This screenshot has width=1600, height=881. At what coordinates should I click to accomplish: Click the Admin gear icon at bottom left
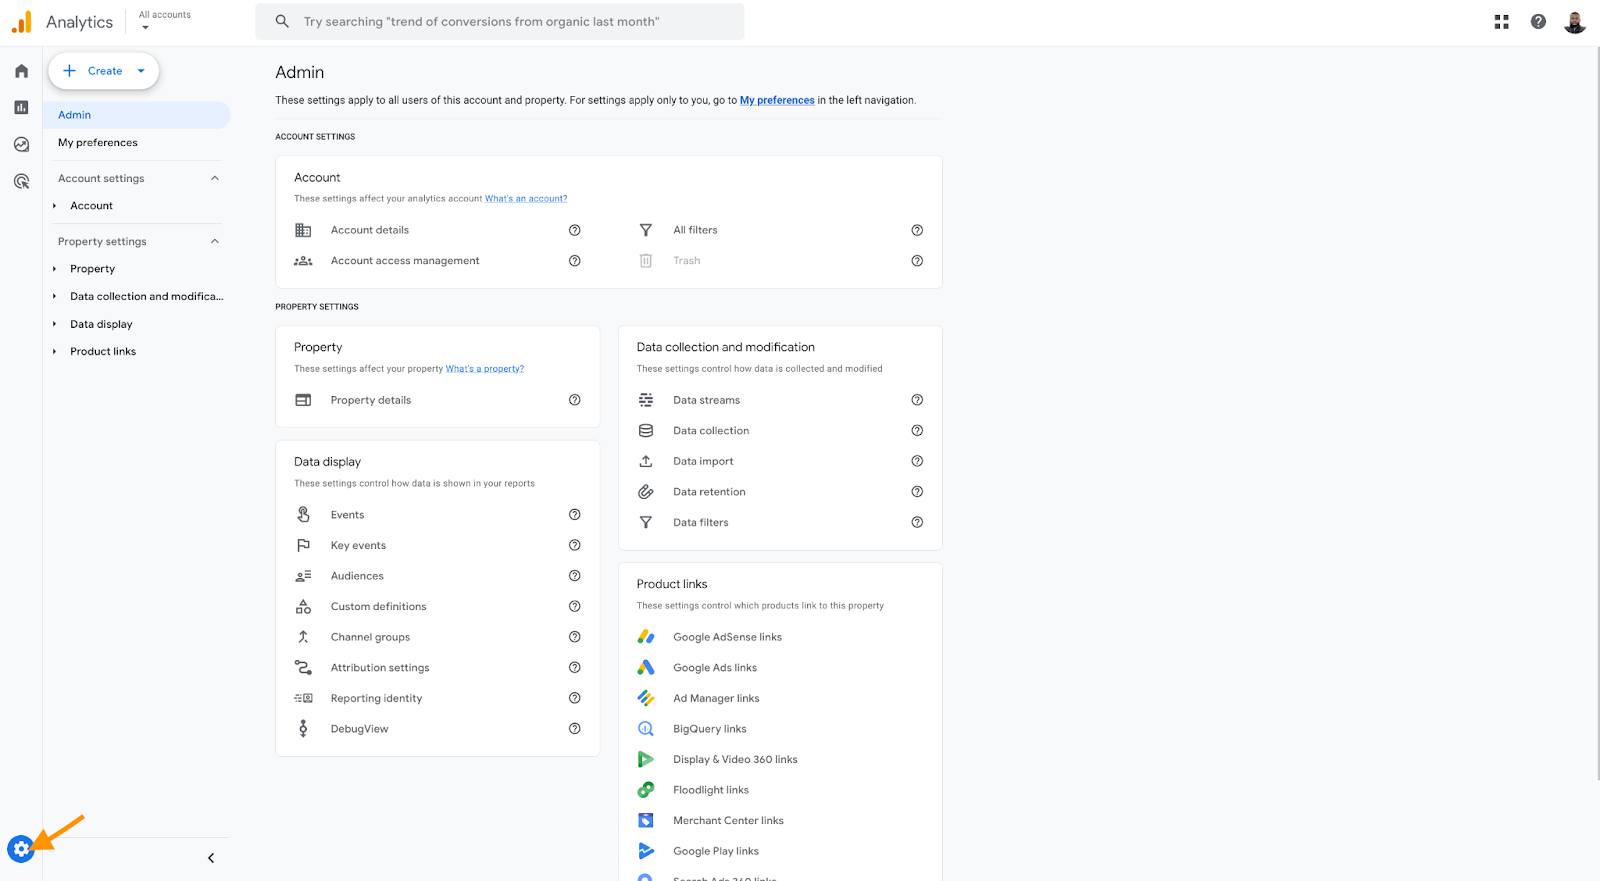pyautogui.click(x=21, y=849)
